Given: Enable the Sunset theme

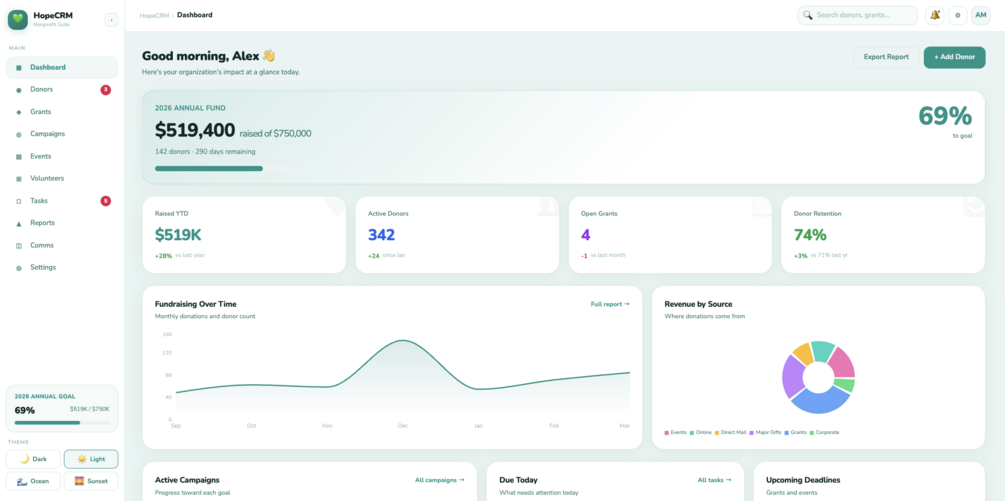Looking at the screenshot, I should click(x=91, y=481).
